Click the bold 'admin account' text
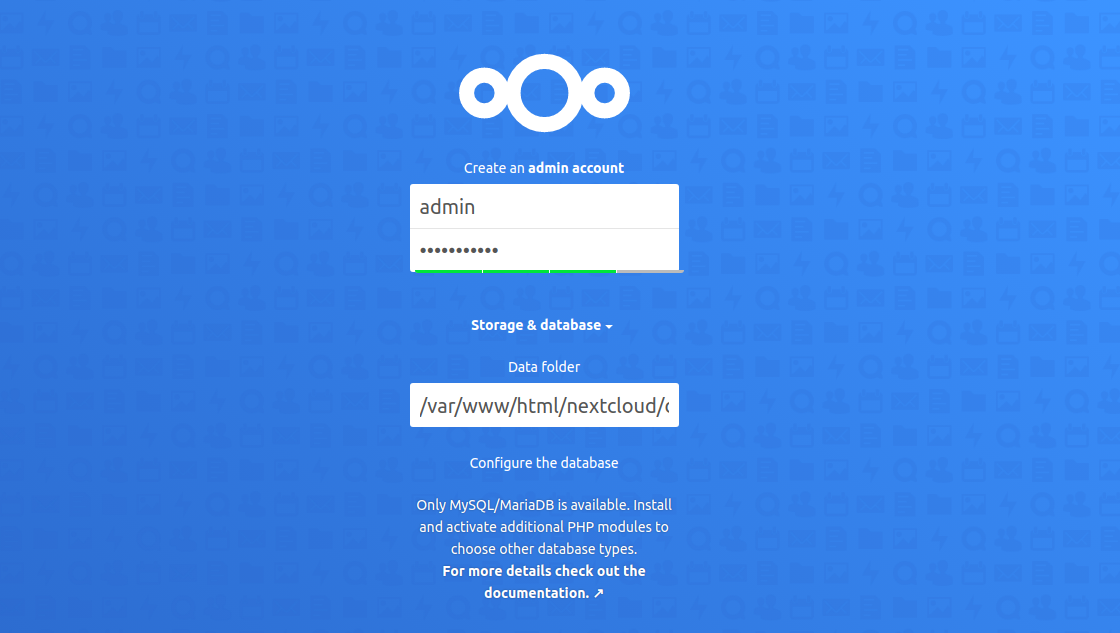 tap(576, 168)
